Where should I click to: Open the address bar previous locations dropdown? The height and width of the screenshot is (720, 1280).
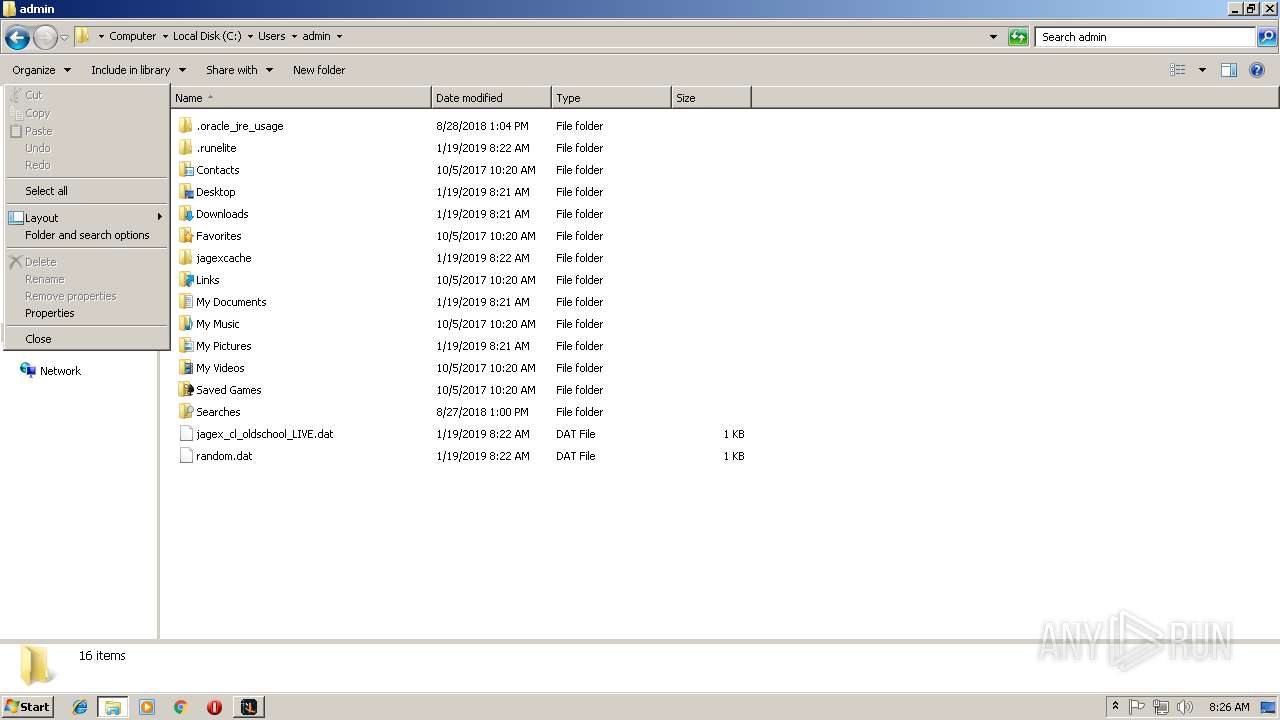[x=993, y=37]
